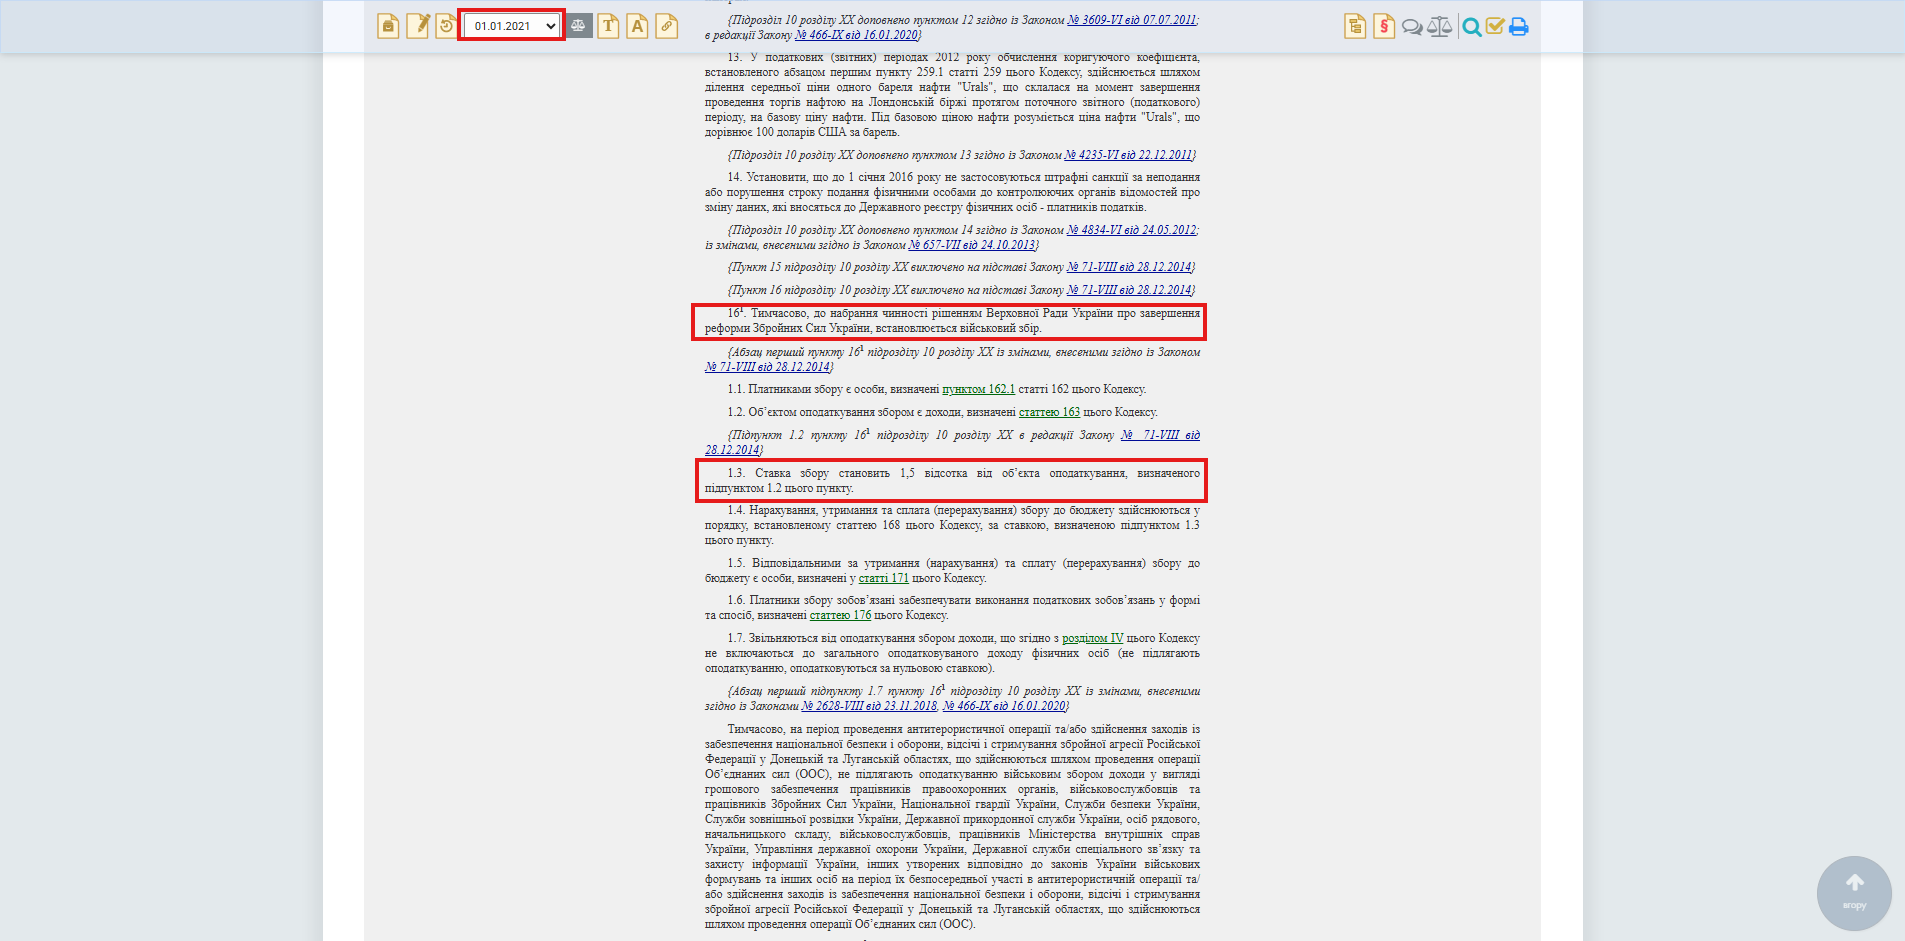Print the document with printer icon
Screen dimensions: 1905x941
click(x=1518, y=27)
